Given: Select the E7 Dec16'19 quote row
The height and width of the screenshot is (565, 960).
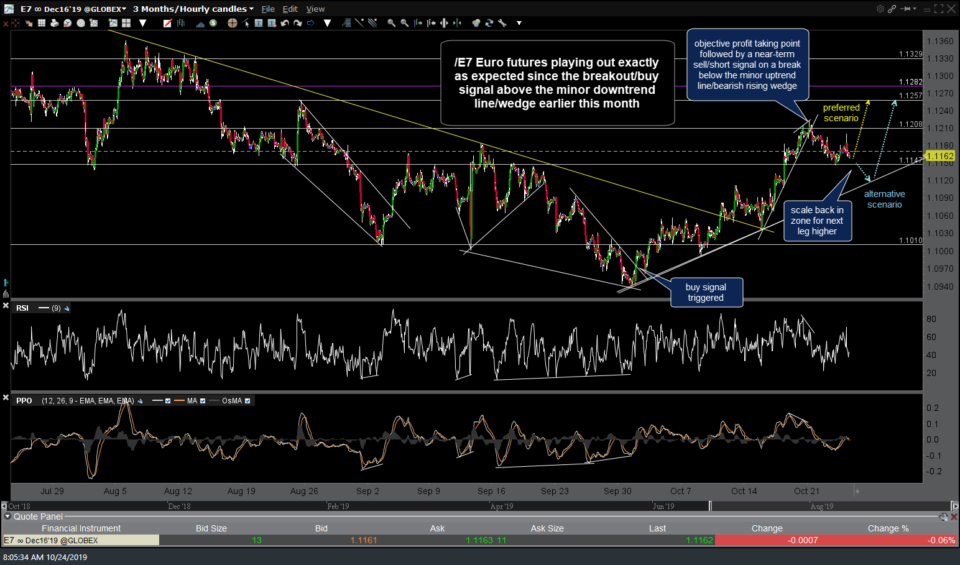Looking at the screenshot, I should point(80,540).
